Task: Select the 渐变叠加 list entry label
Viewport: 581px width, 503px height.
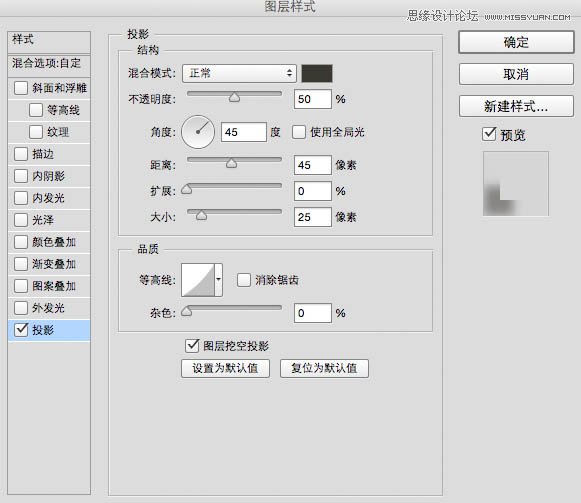Action: coord(54,264)
